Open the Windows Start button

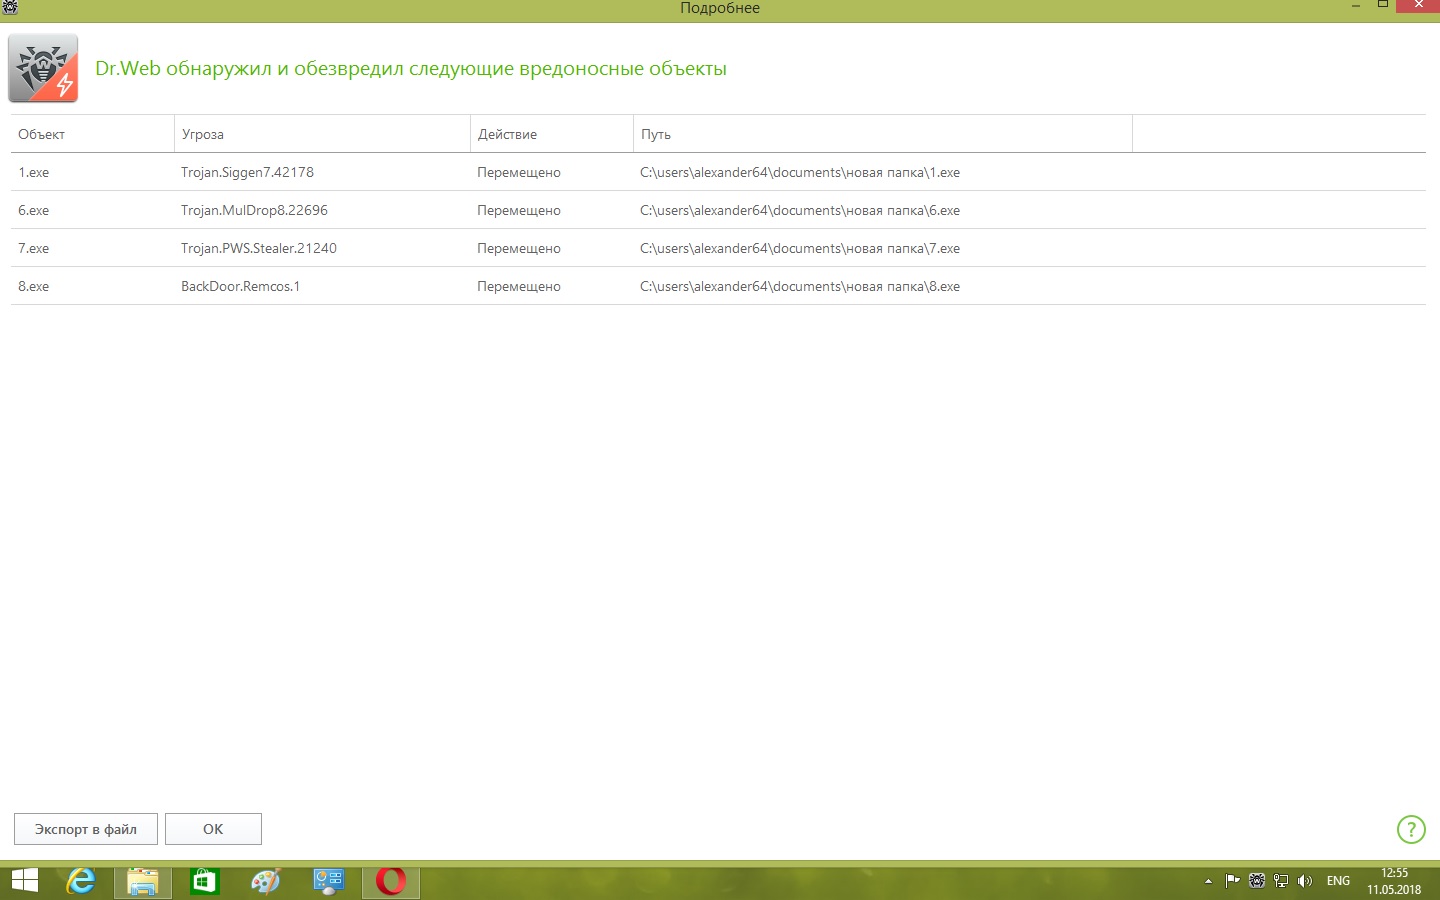[x=24, y=881]
